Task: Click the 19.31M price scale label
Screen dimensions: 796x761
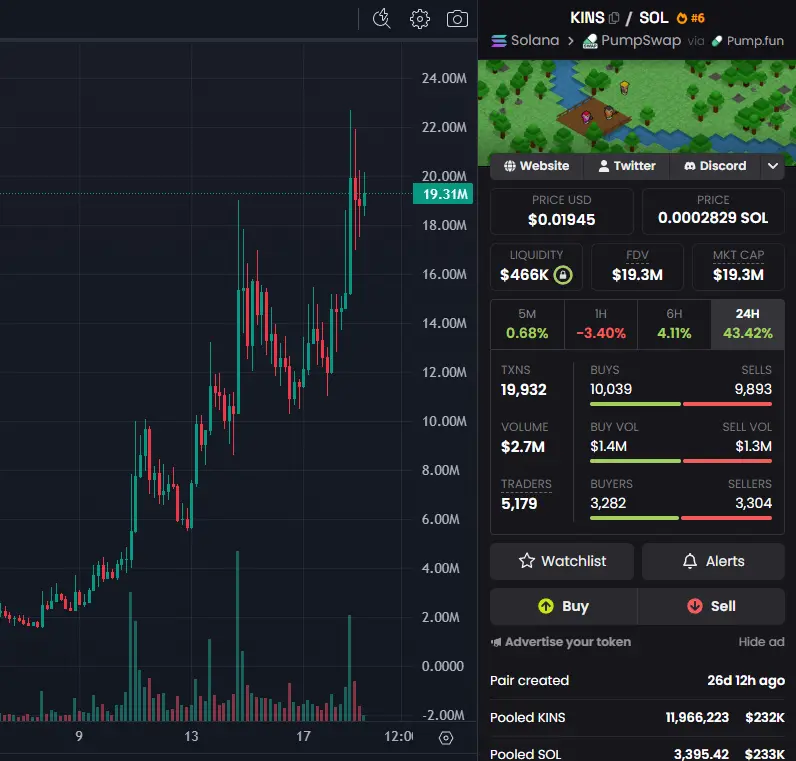Action: (x=443, y=194)
